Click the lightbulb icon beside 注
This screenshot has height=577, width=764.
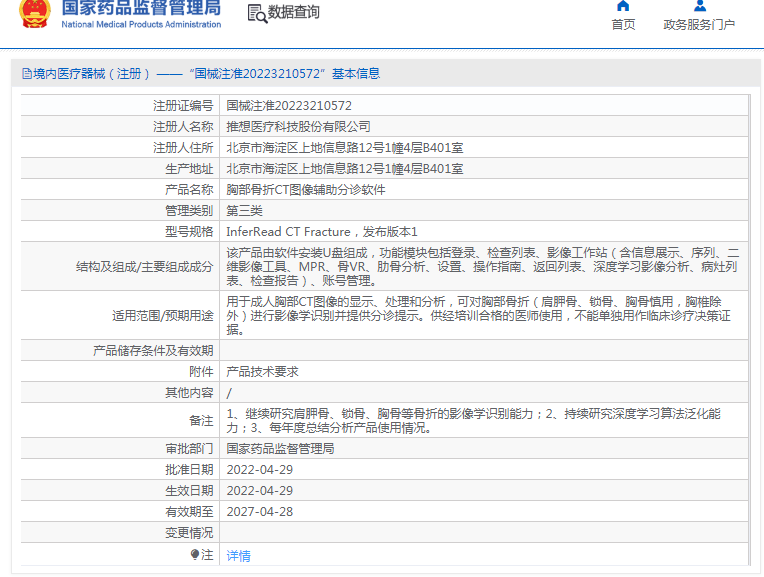coord(195,555)
